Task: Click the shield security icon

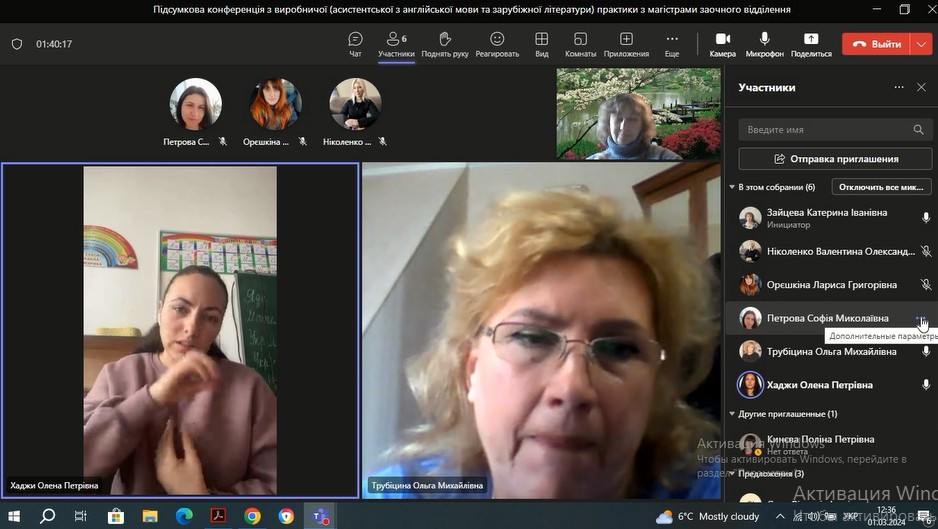Action: coord(17,44)
